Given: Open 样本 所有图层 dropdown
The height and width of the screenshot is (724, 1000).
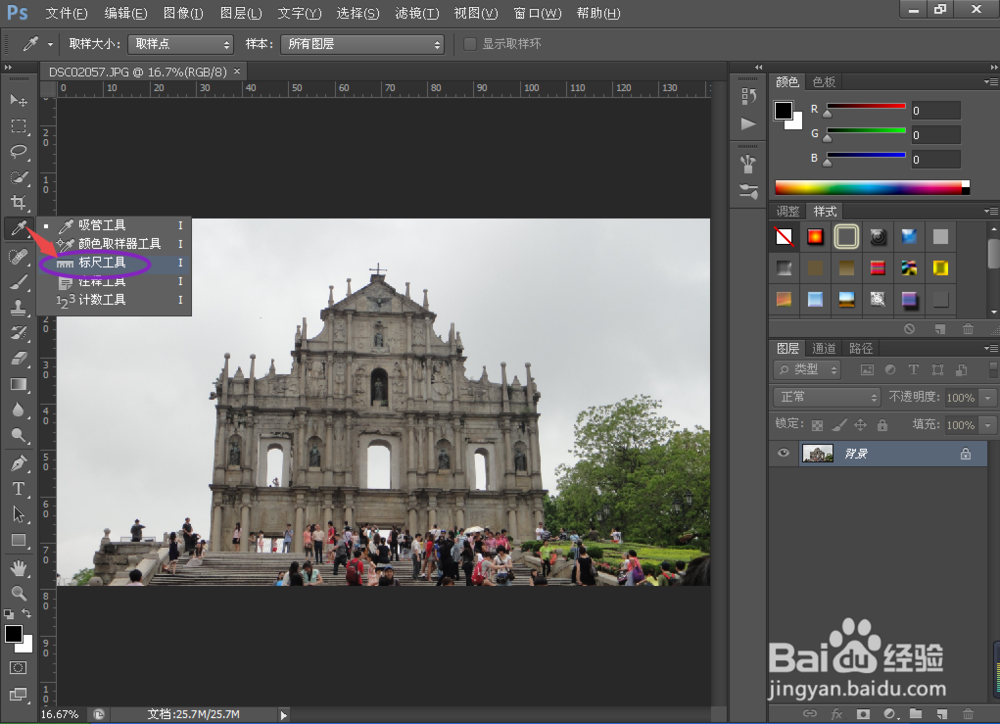Looking at the screenshot, I should 362,44.
